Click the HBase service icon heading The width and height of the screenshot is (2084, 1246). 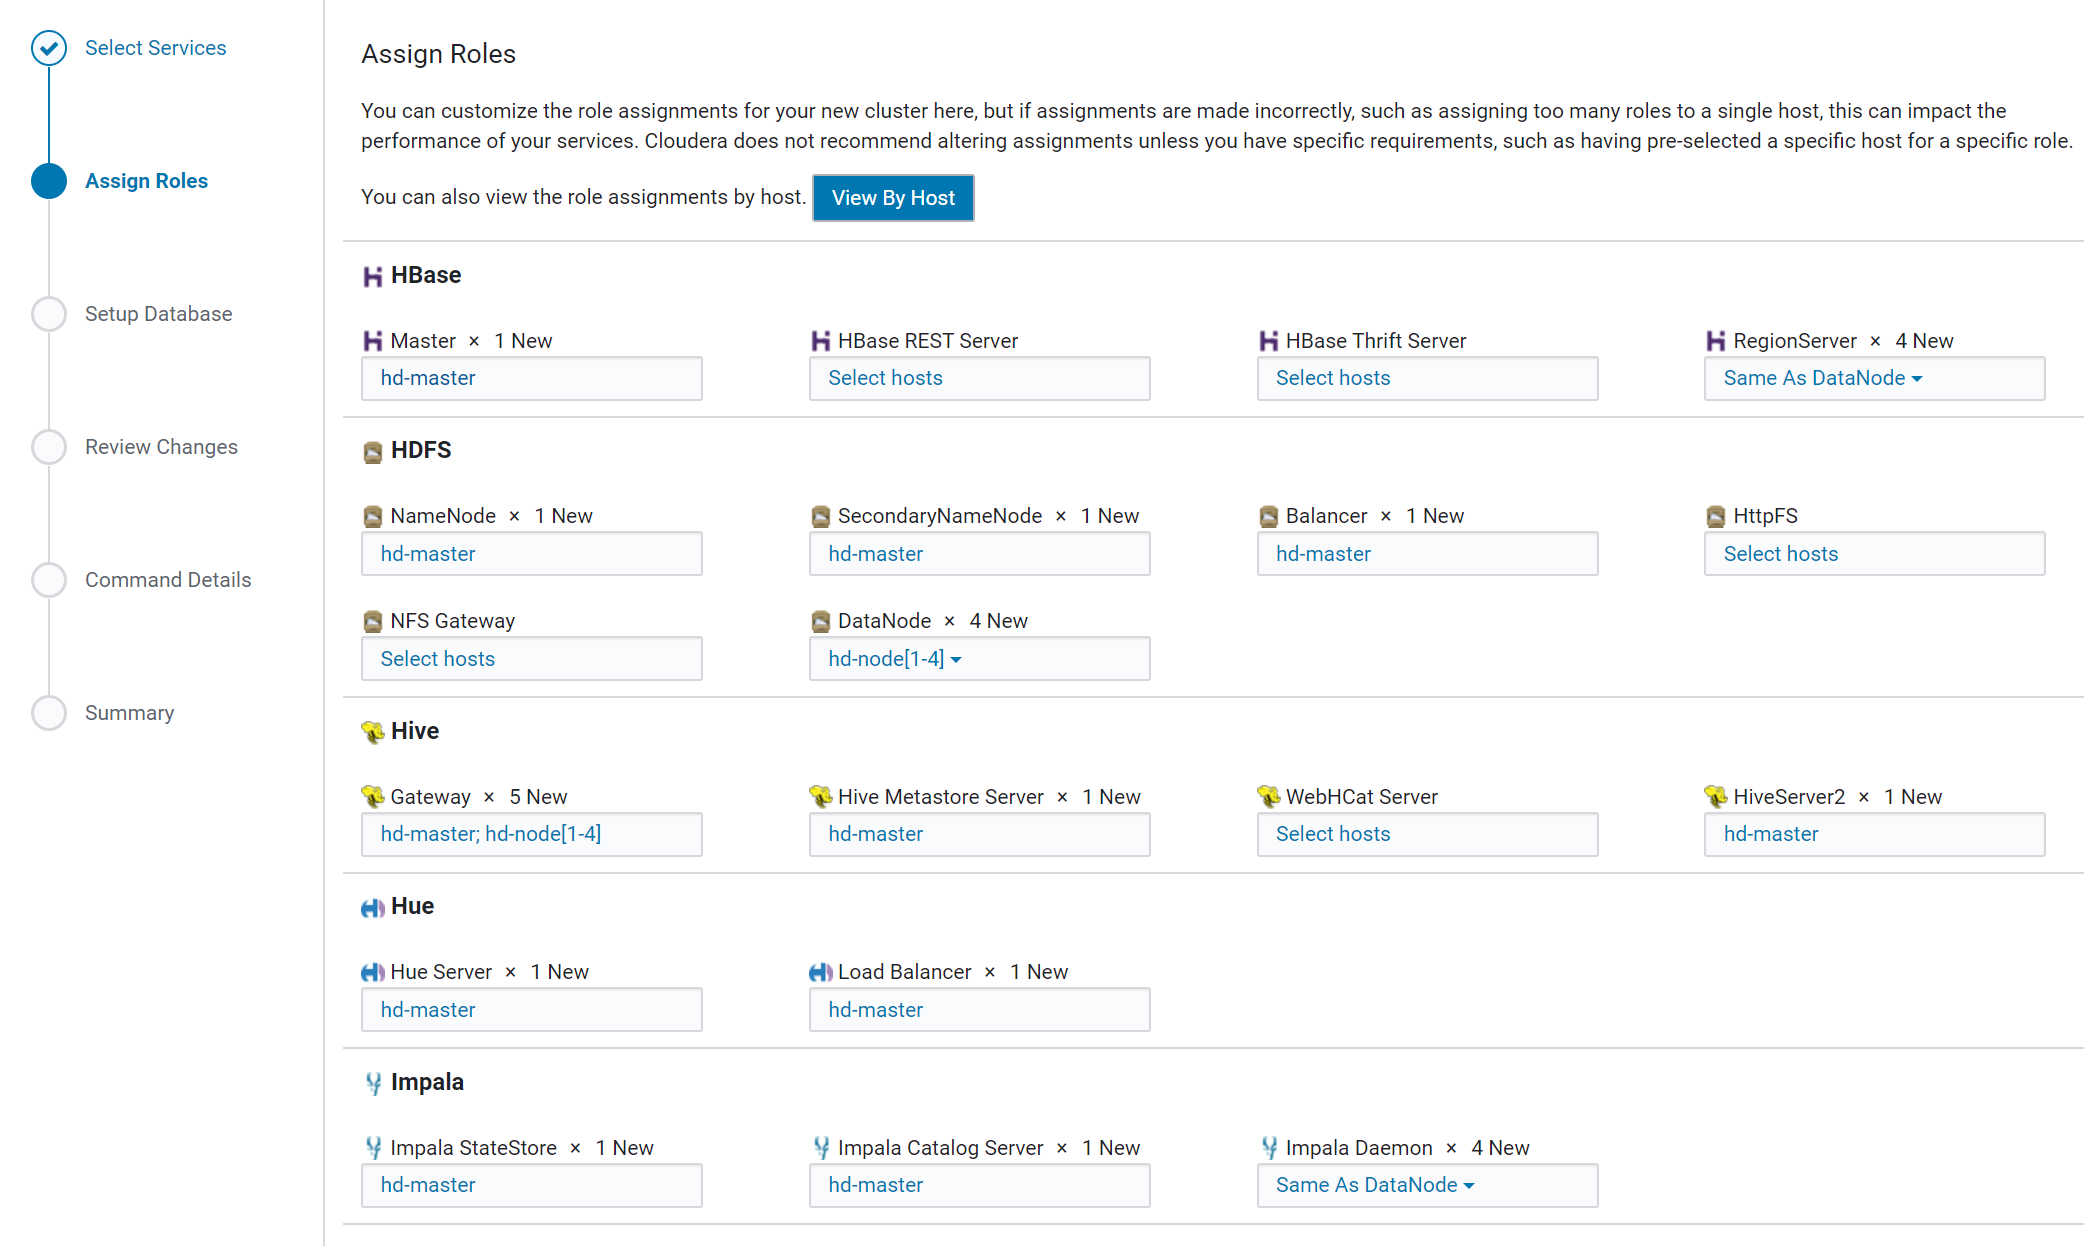(x=372, y=276)
